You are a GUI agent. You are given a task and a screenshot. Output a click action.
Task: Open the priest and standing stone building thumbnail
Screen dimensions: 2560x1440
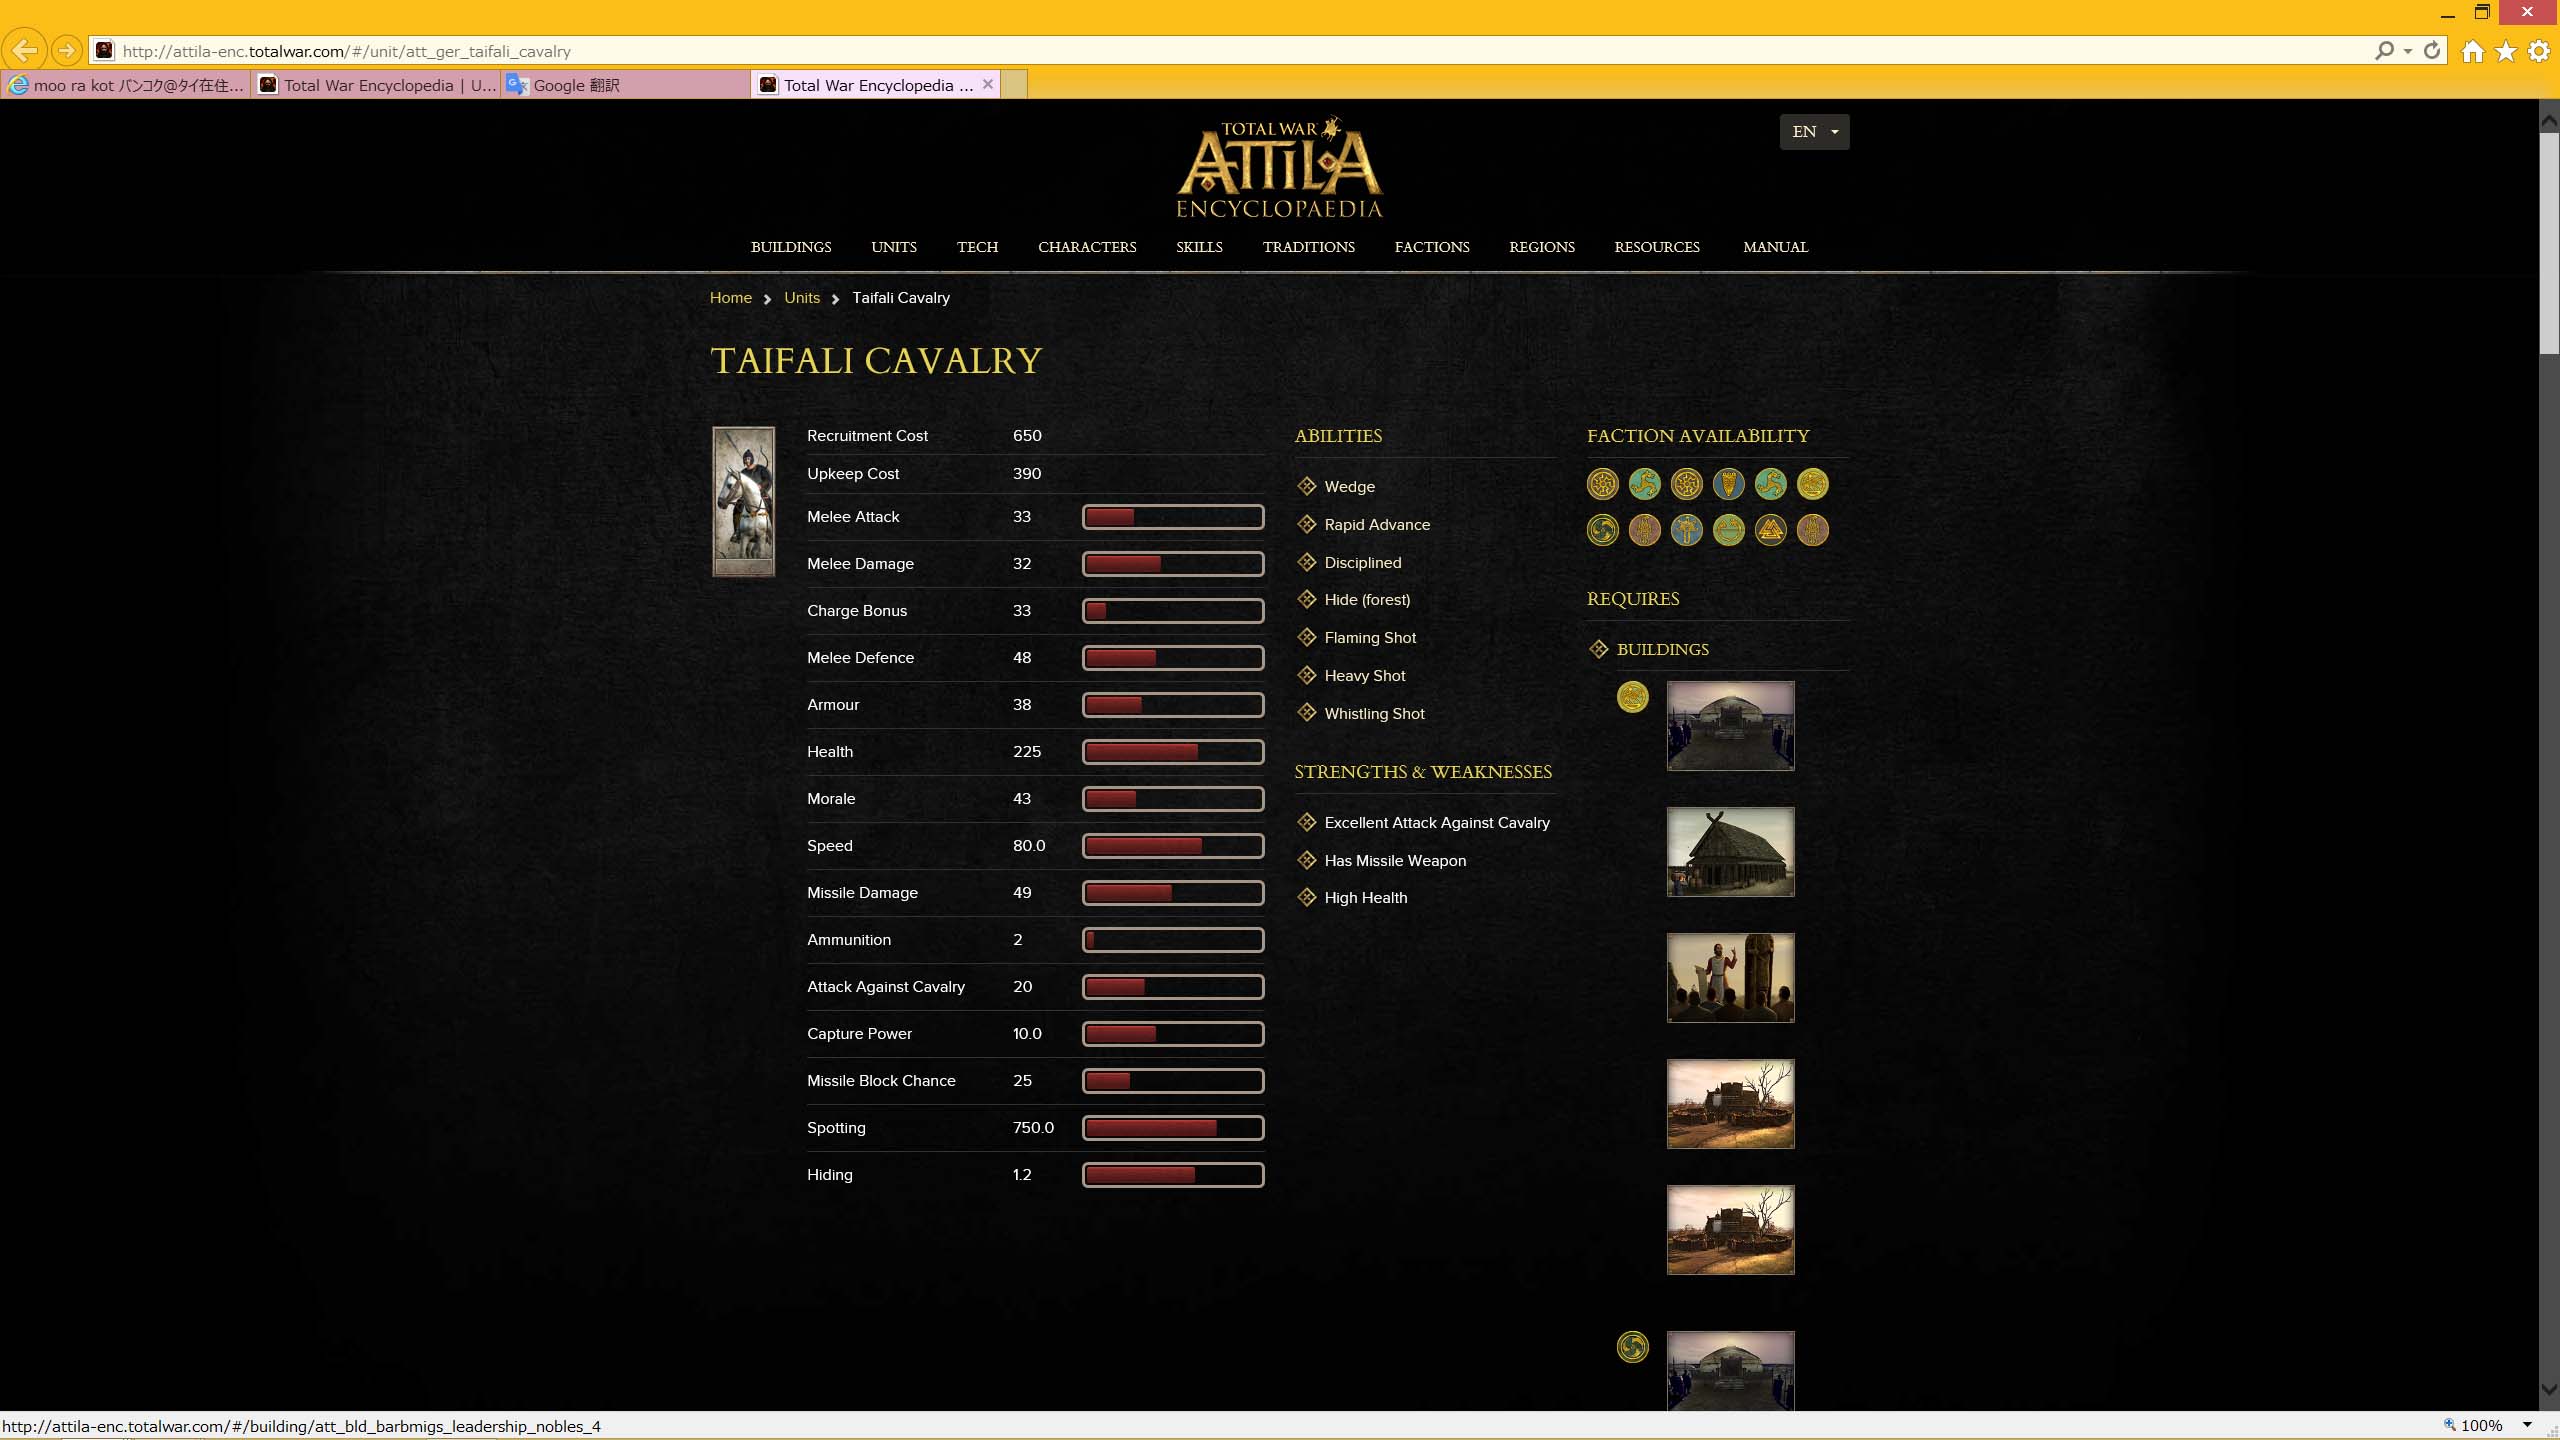pos(1730,978)
